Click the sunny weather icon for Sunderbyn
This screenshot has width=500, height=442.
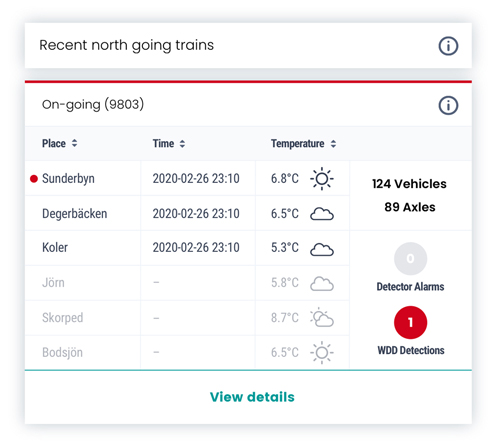click(x=322, y=179)
